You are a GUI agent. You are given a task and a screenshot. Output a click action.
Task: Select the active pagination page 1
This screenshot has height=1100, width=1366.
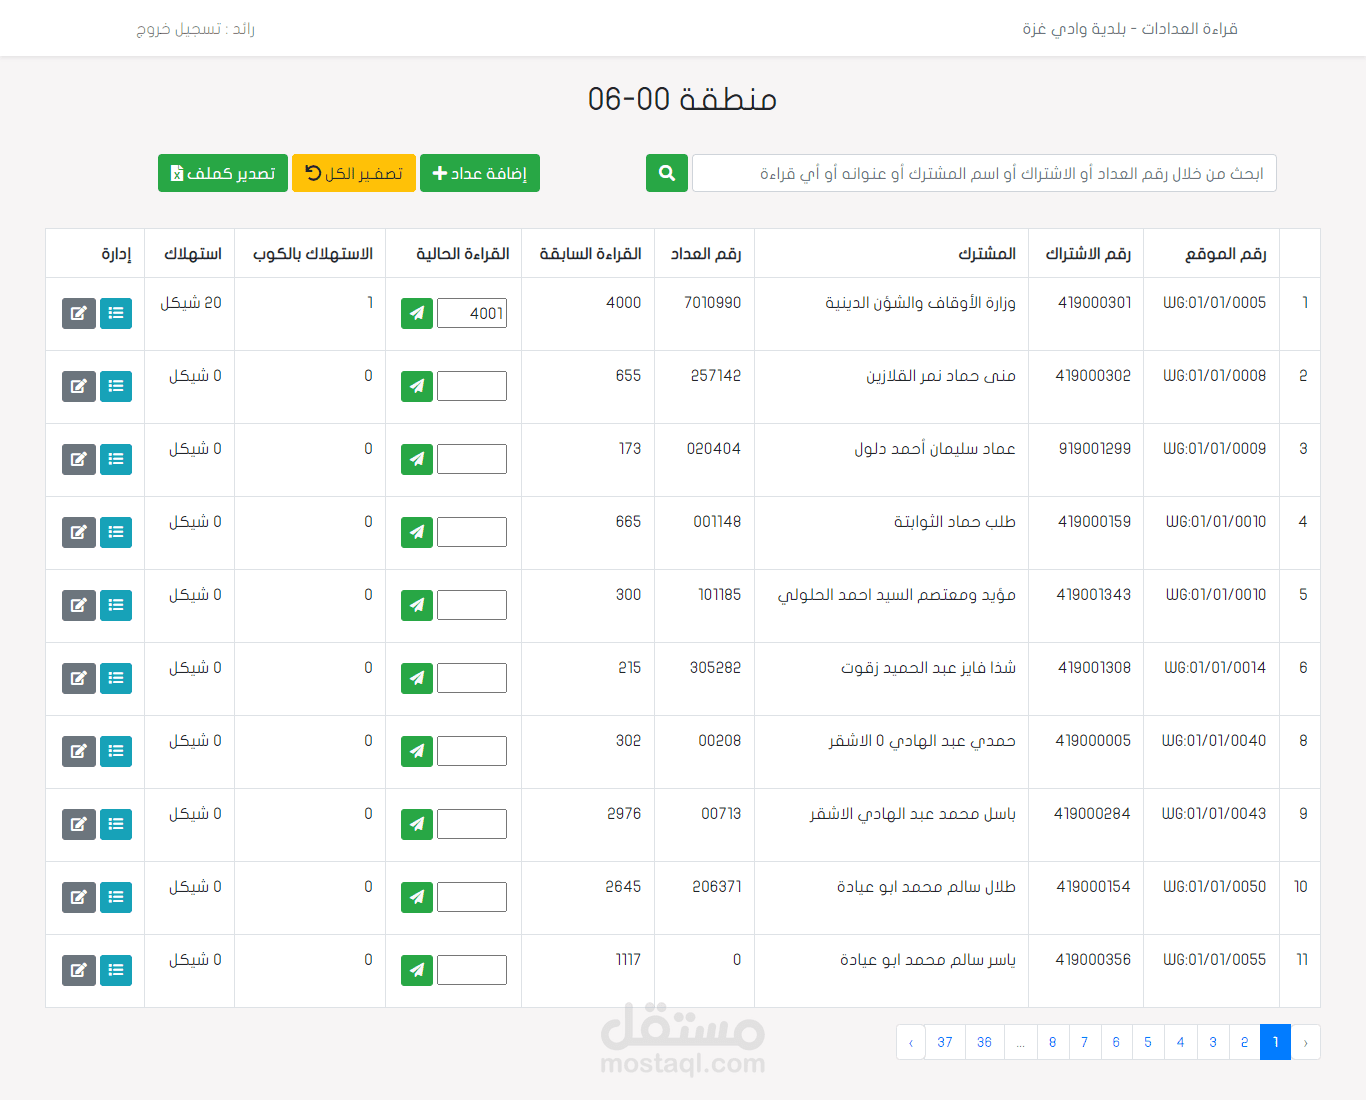pos(1275,1042)
